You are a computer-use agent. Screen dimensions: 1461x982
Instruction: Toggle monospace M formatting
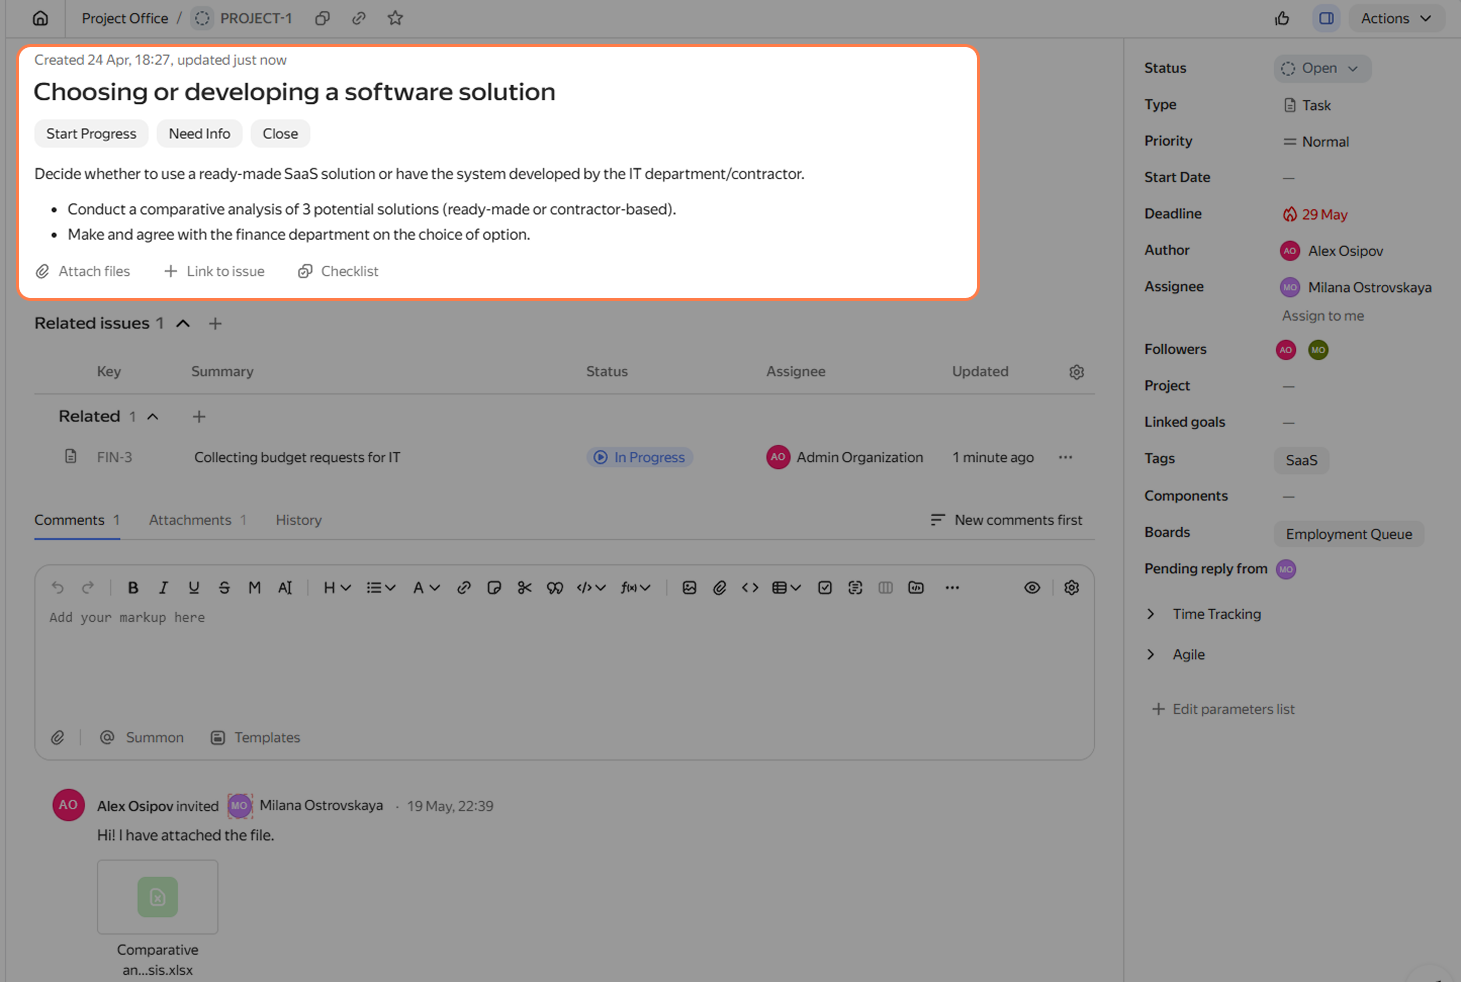coord(255,588)
